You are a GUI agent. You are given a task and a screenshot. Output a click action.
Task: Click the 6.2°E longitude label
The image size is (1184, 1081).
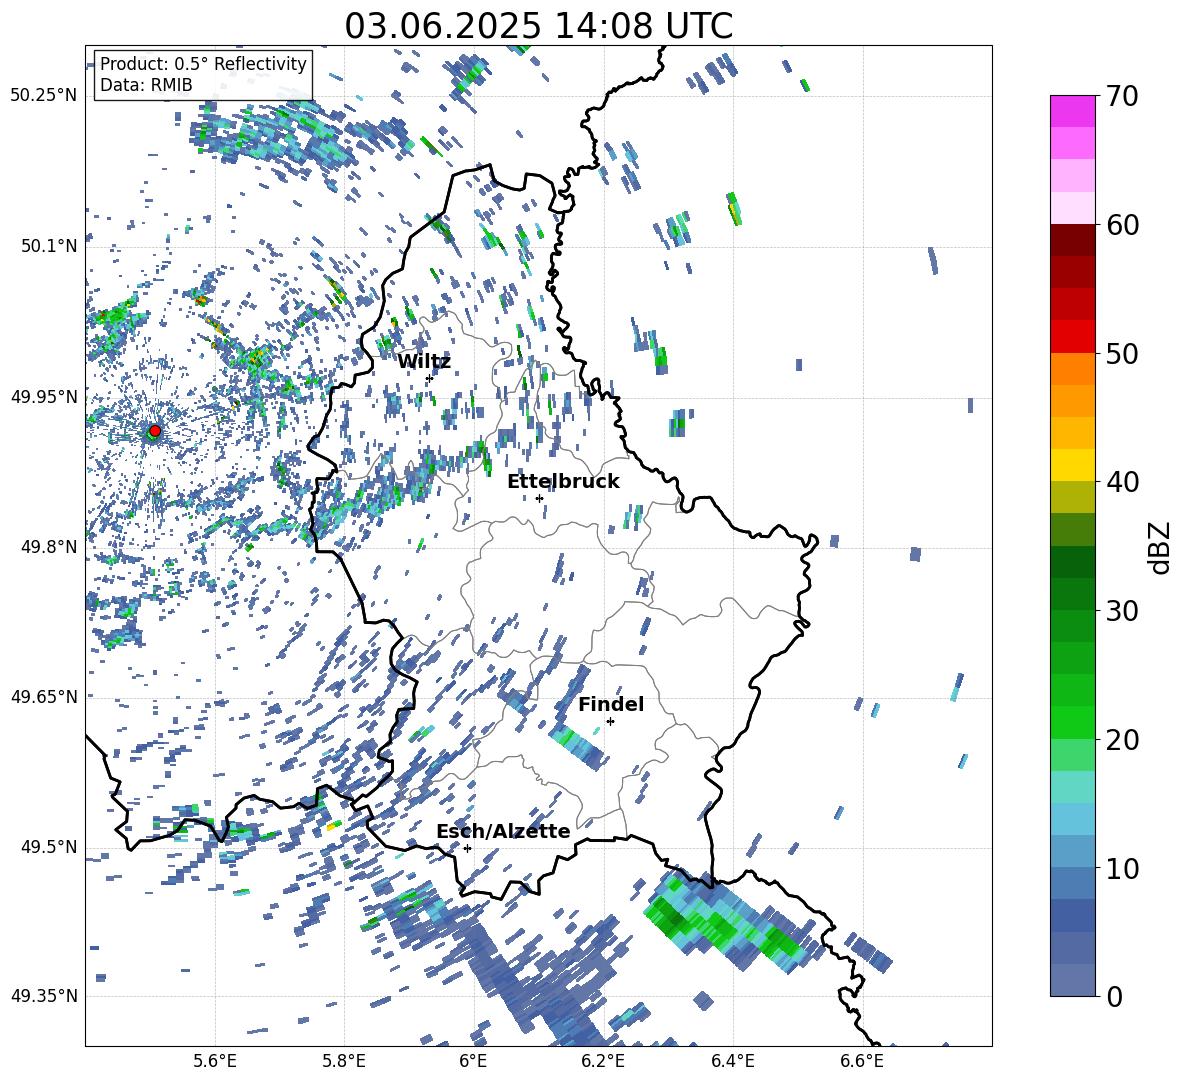603,1061
